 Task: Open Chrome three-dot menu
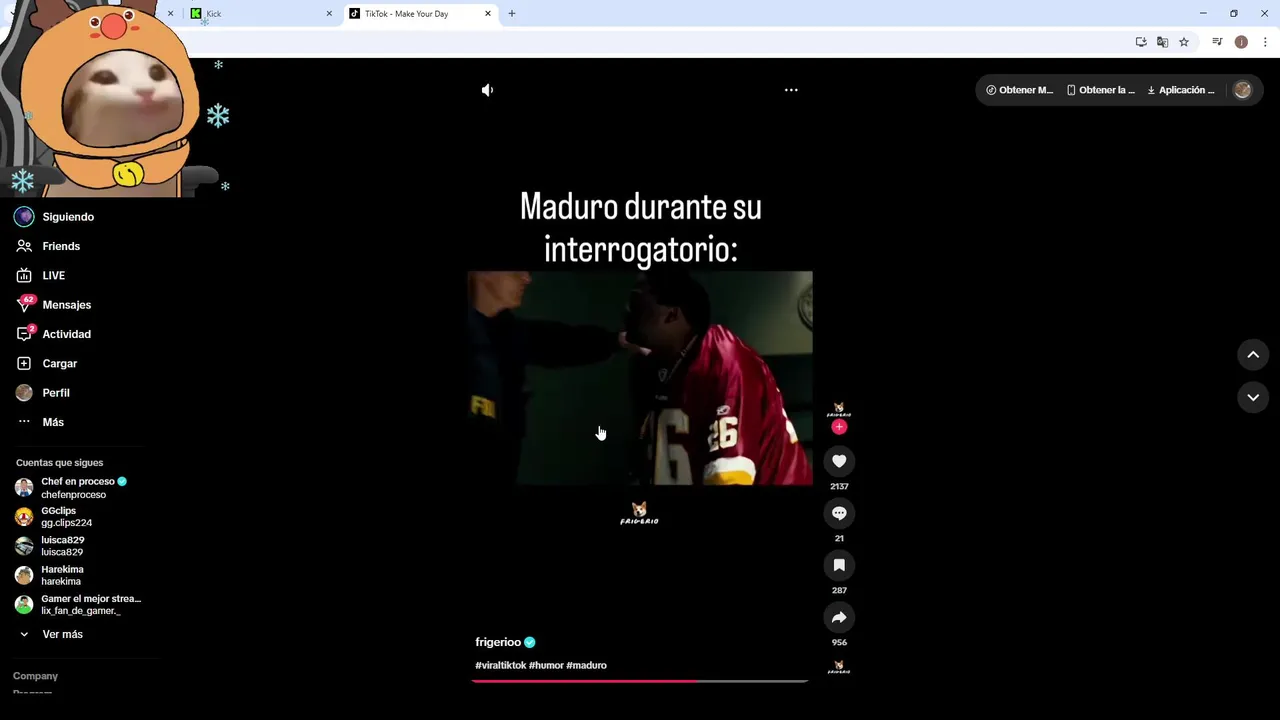[1265, 42]
